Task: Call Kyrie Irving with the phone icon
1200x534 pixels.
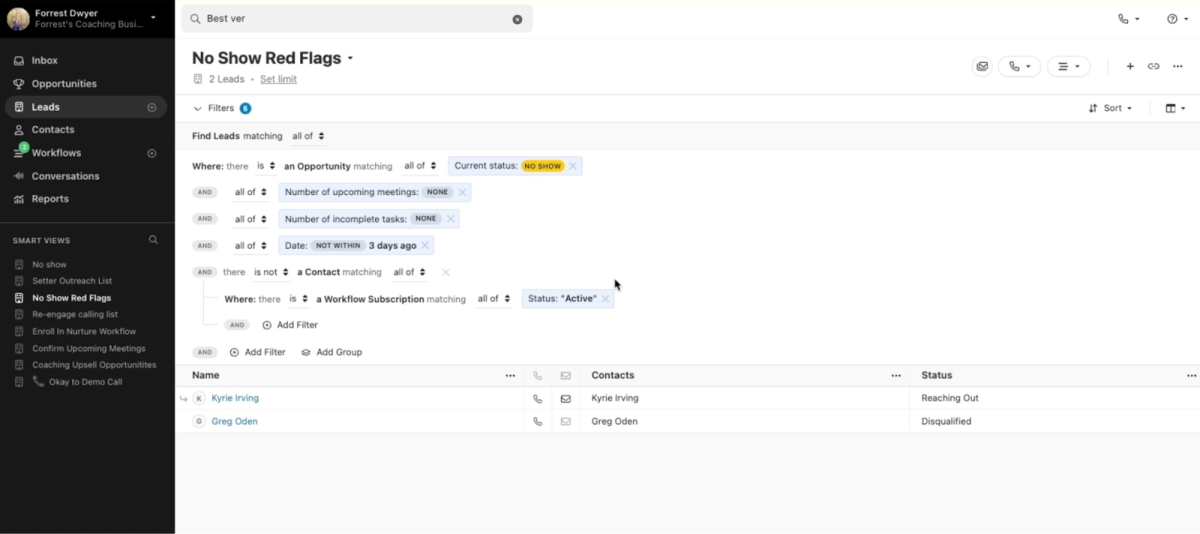Action: pos(537,398)
